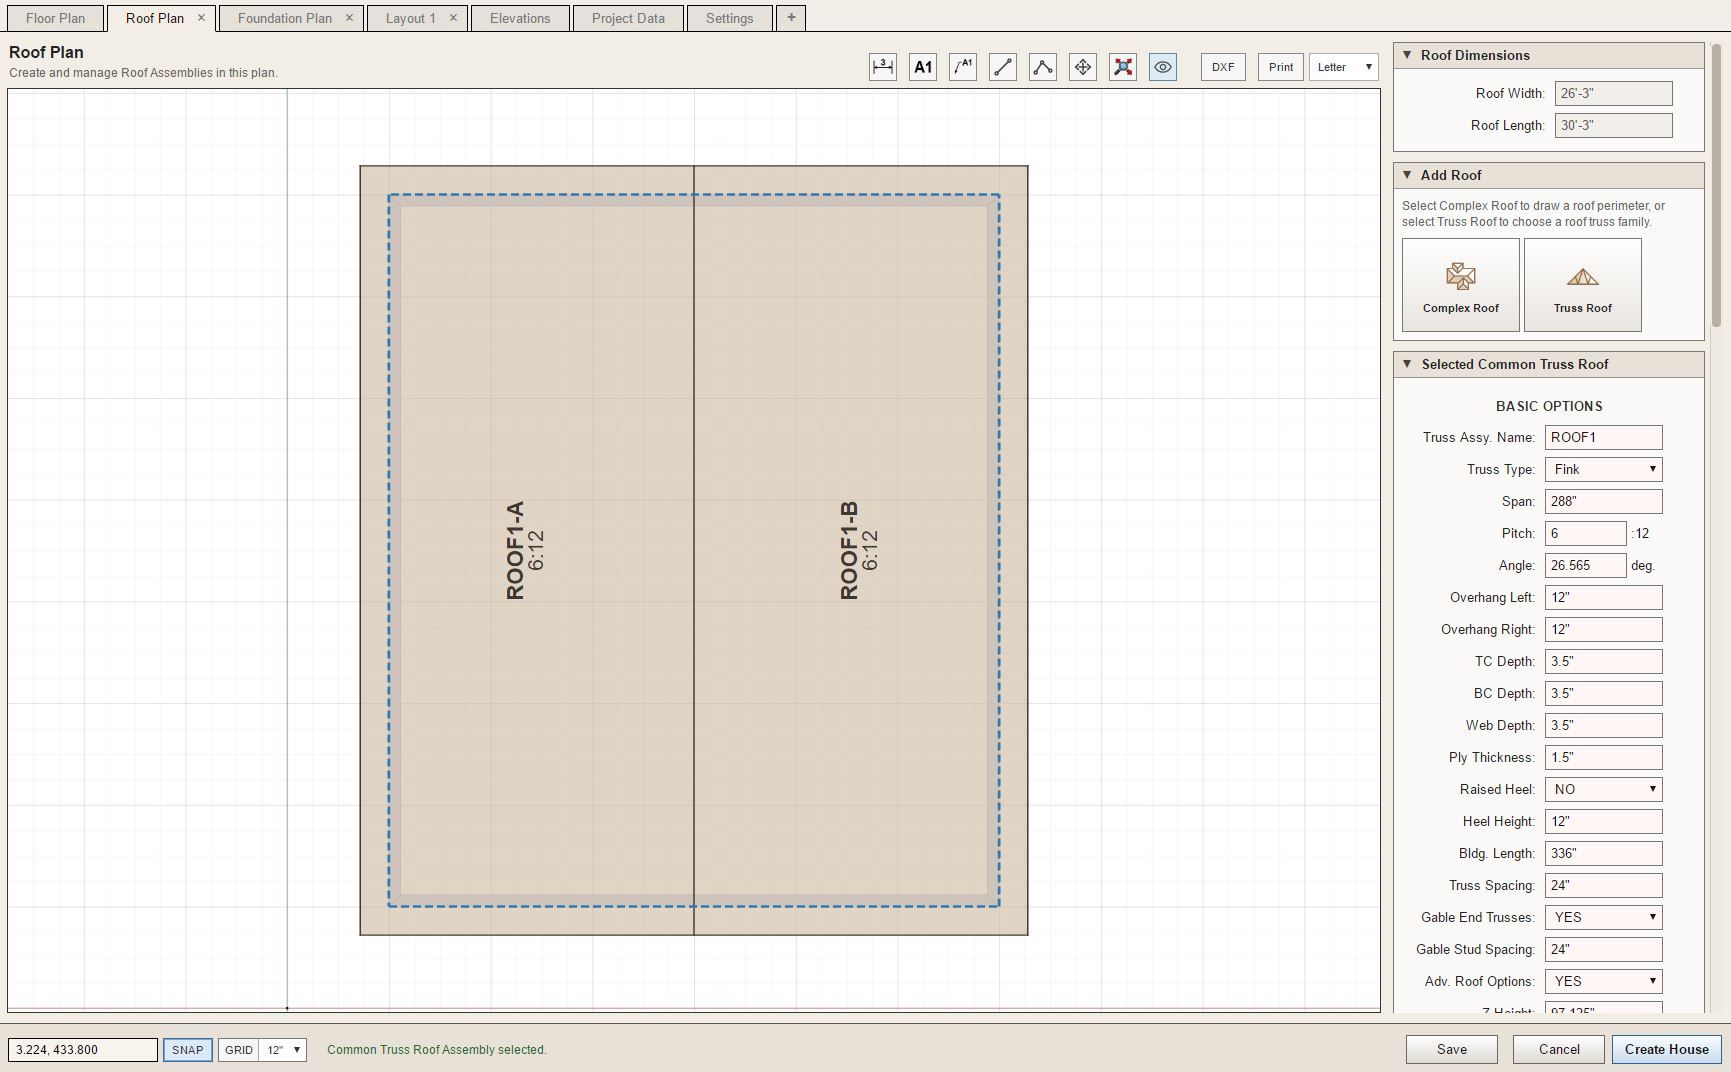Activate the move/pan tool
1731x1072 pixels.
1083,67
